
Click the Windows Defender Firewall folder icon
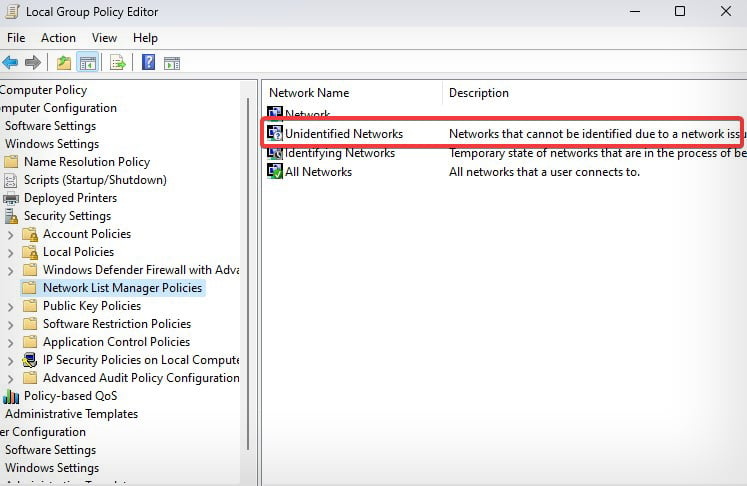click(30, 270)
